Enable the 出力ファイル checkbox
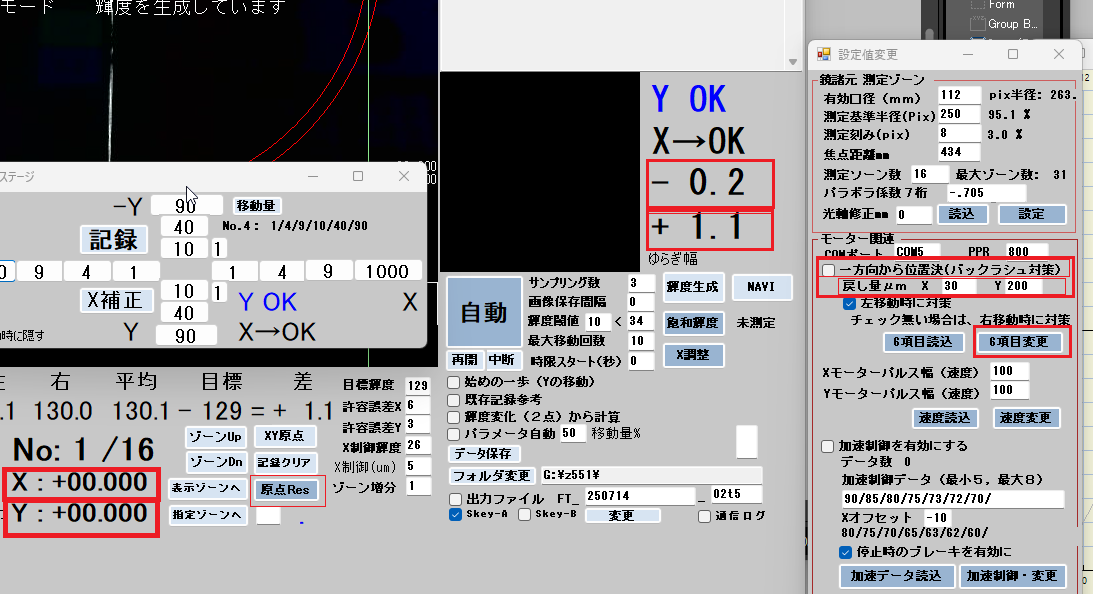 pos(456,498)
